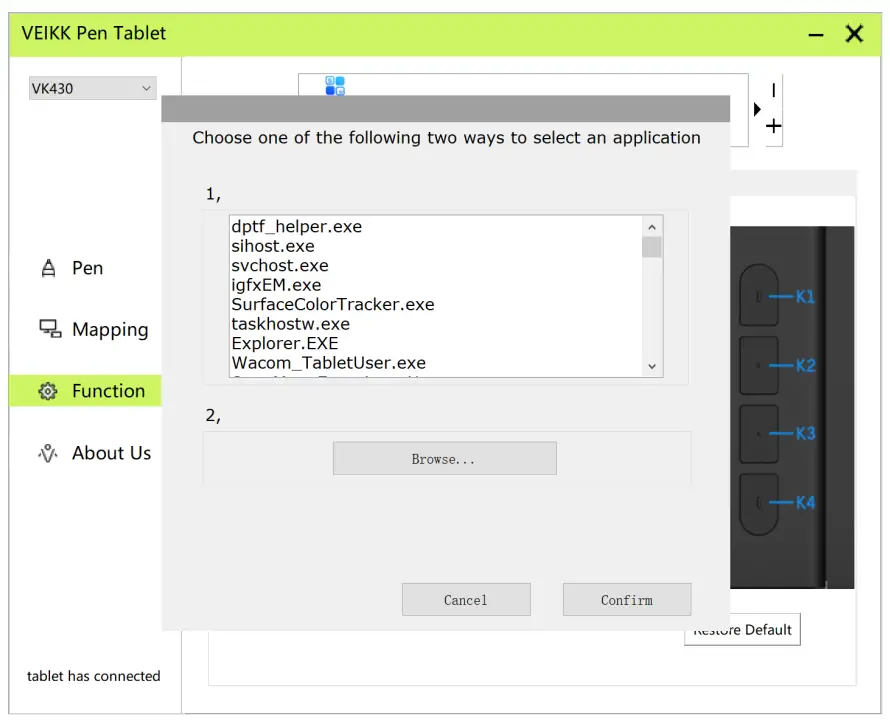Click the K1 tablet key
This screenshot has width=890, height=724.
pyautogui.click(x=759, y=296)
